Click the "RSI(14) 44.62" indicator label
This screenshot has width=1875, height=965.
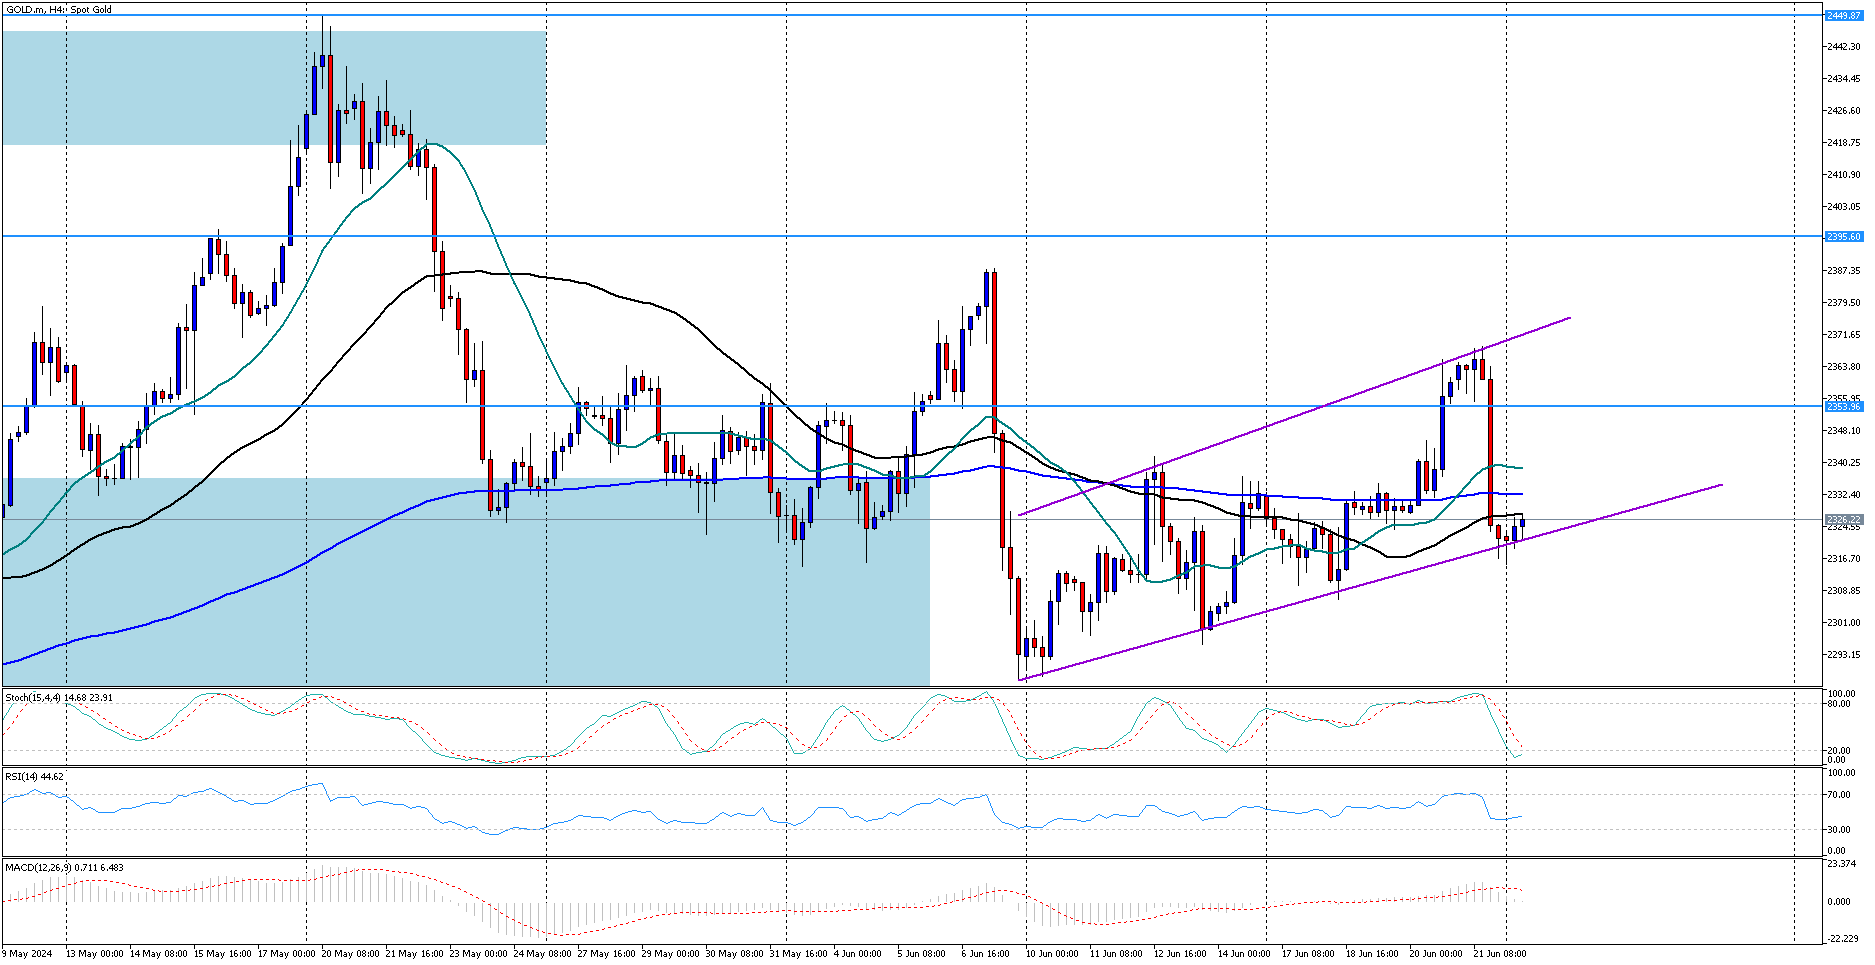[x=34, y=777]
